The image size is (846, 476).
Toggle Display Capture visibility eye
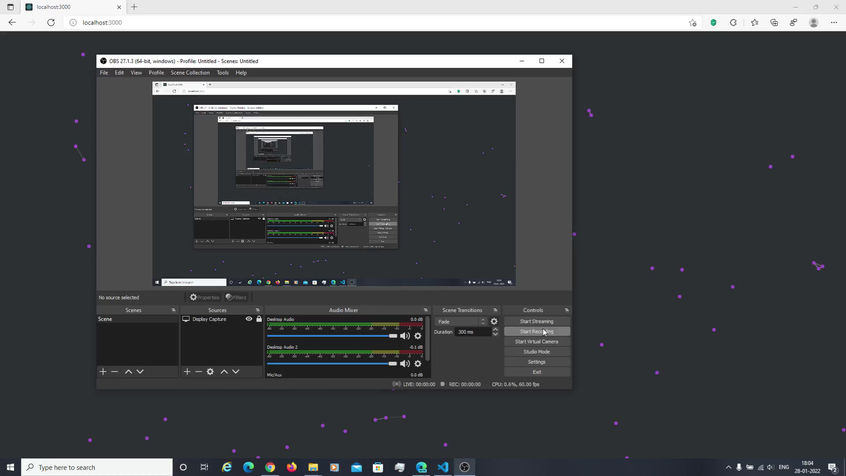249,319
